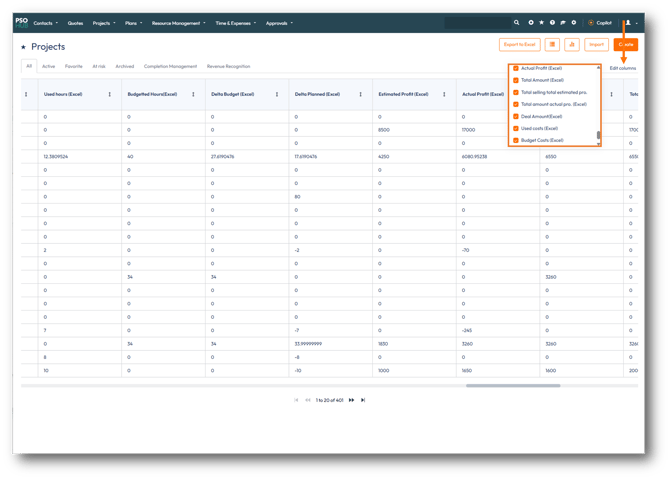Viewport: 670px width, 479px height.
Task: Switch to chart view icon button
Action: [572, 44]
